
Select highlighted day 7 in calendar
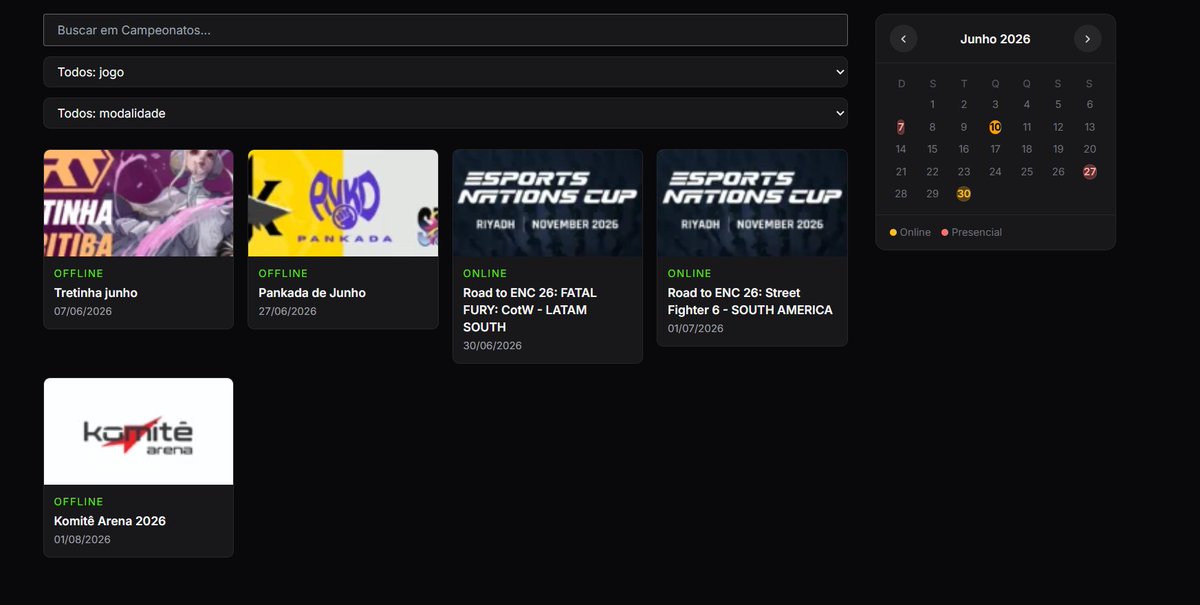(x=901, y=127)
